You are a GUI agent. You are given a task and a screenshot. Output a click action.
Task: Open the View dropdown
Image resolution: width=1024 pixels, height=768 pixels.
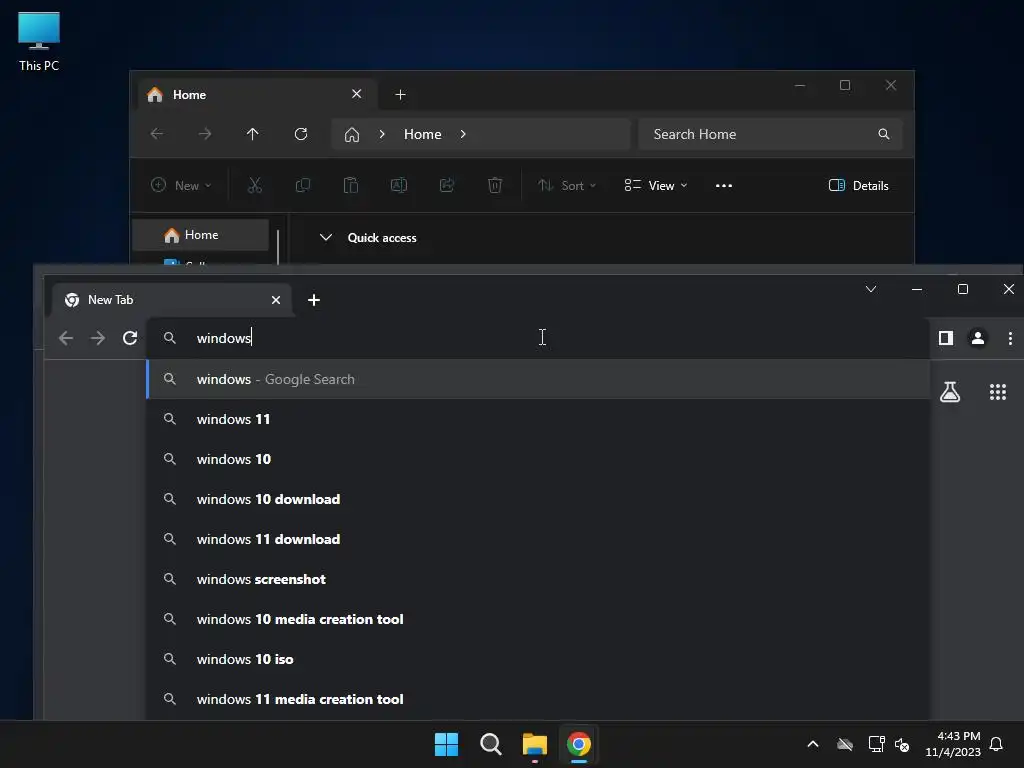656,185
